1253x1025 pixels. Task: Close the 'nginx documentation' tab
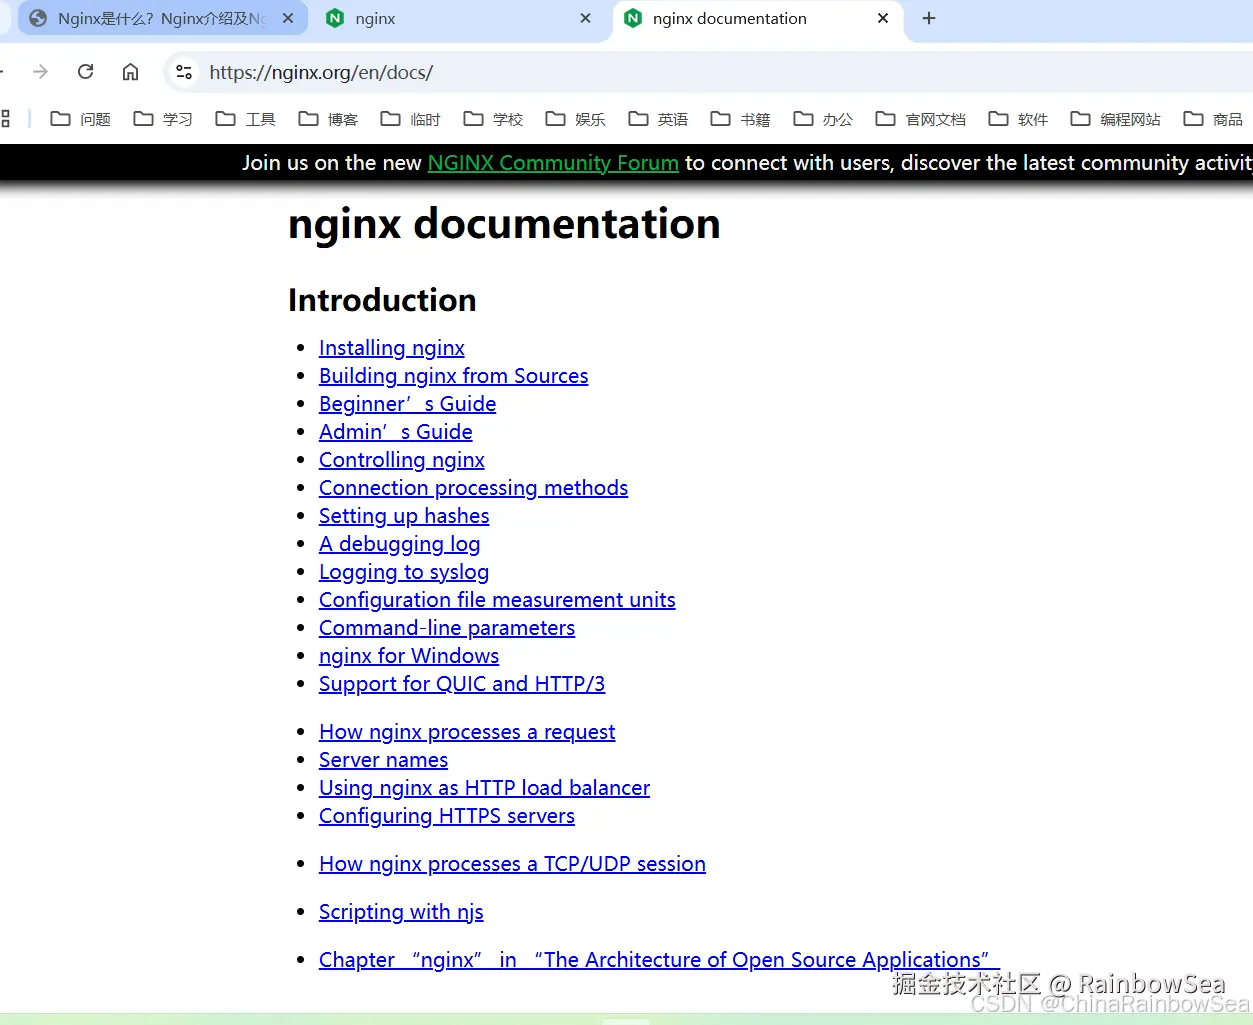pyautogui.click(x=883, y=18)
